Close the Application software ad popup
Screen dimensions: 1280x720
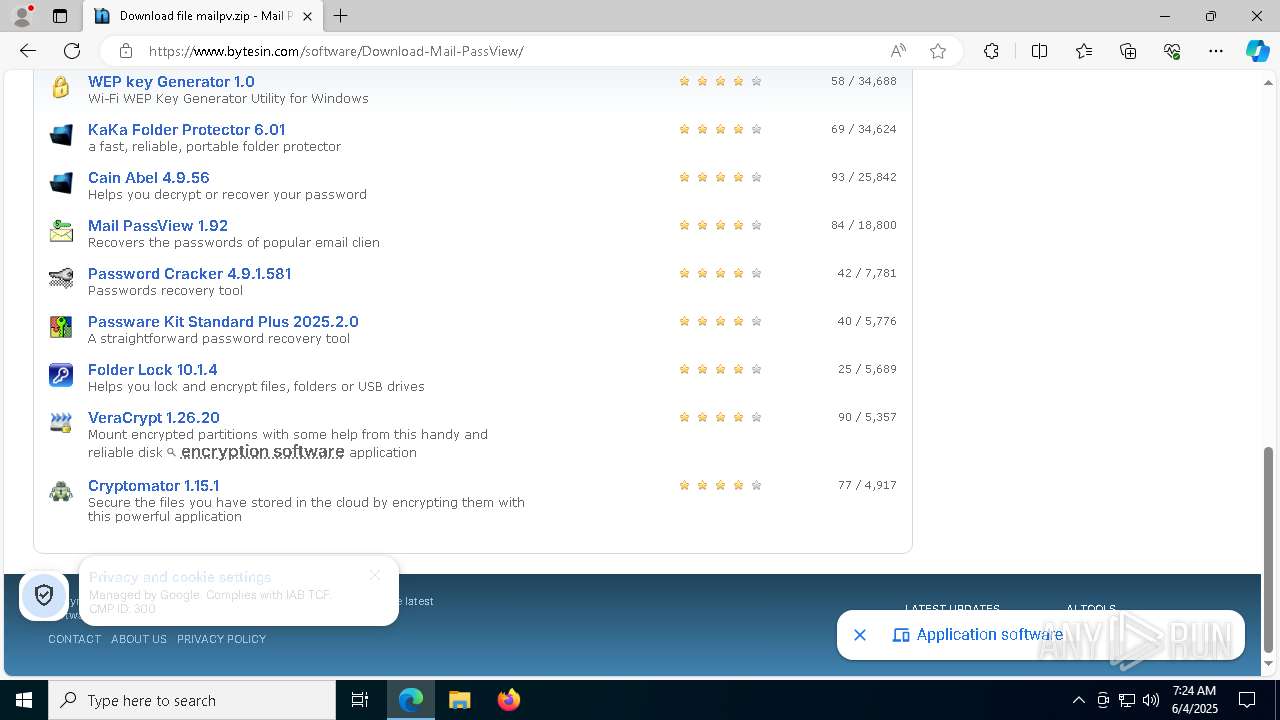(x=859, y=635)
